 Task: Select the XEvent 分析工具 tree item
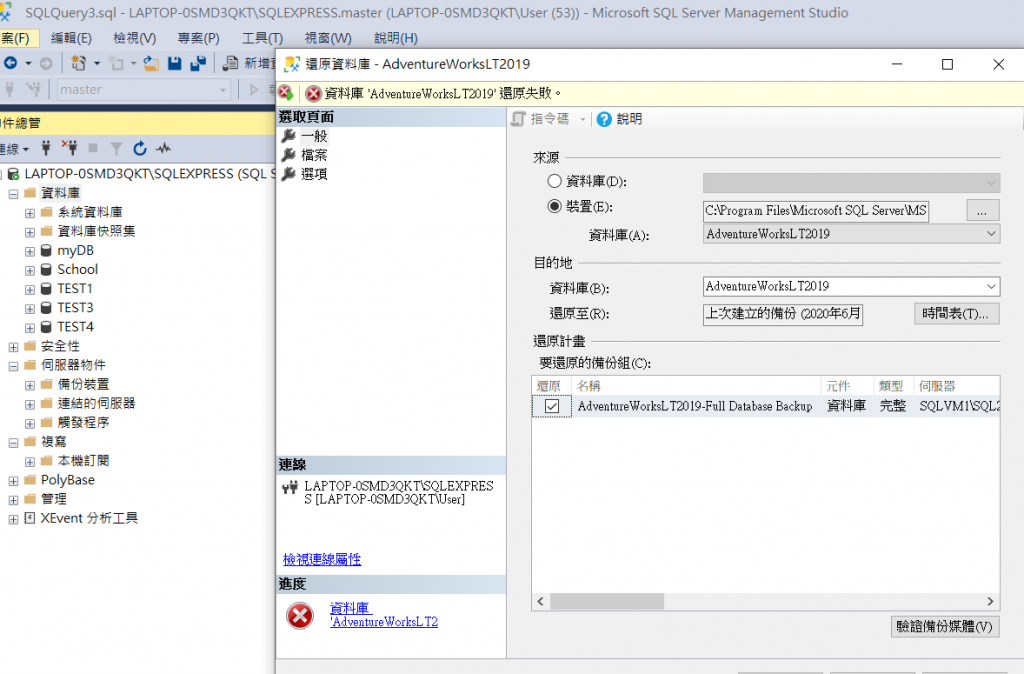pos(89,518)
